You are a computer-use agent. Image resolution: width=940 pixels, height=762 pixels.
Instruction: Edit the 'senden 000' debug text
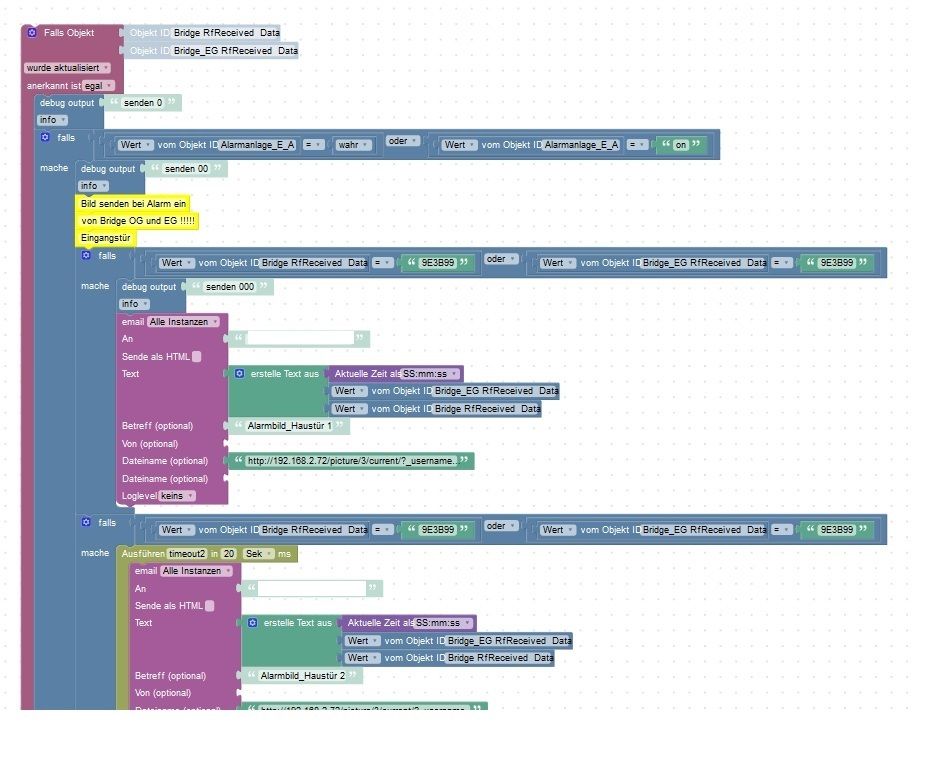[x=230, y=287]
